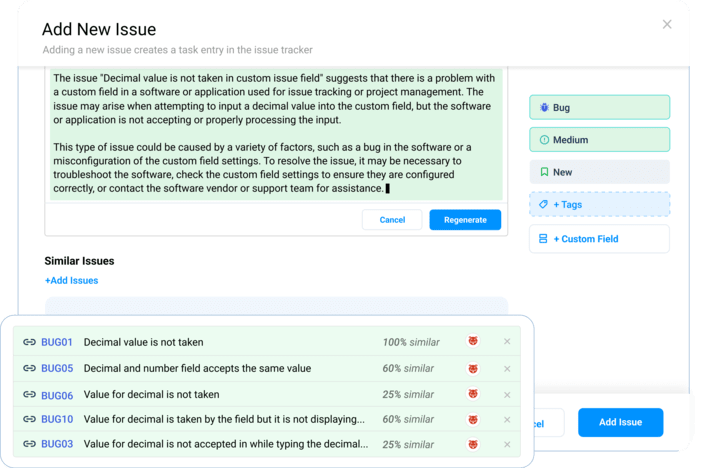Open the Bug issue type dropdown

599,107
